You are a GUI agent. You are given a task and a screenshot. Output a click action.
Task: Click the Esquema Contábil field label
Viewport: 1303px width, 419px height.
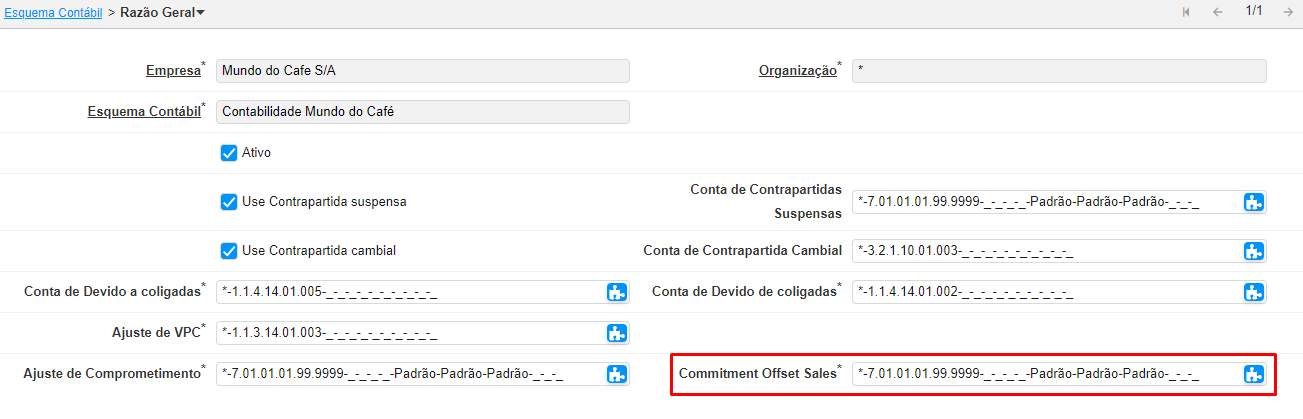[x=143, y=111]
